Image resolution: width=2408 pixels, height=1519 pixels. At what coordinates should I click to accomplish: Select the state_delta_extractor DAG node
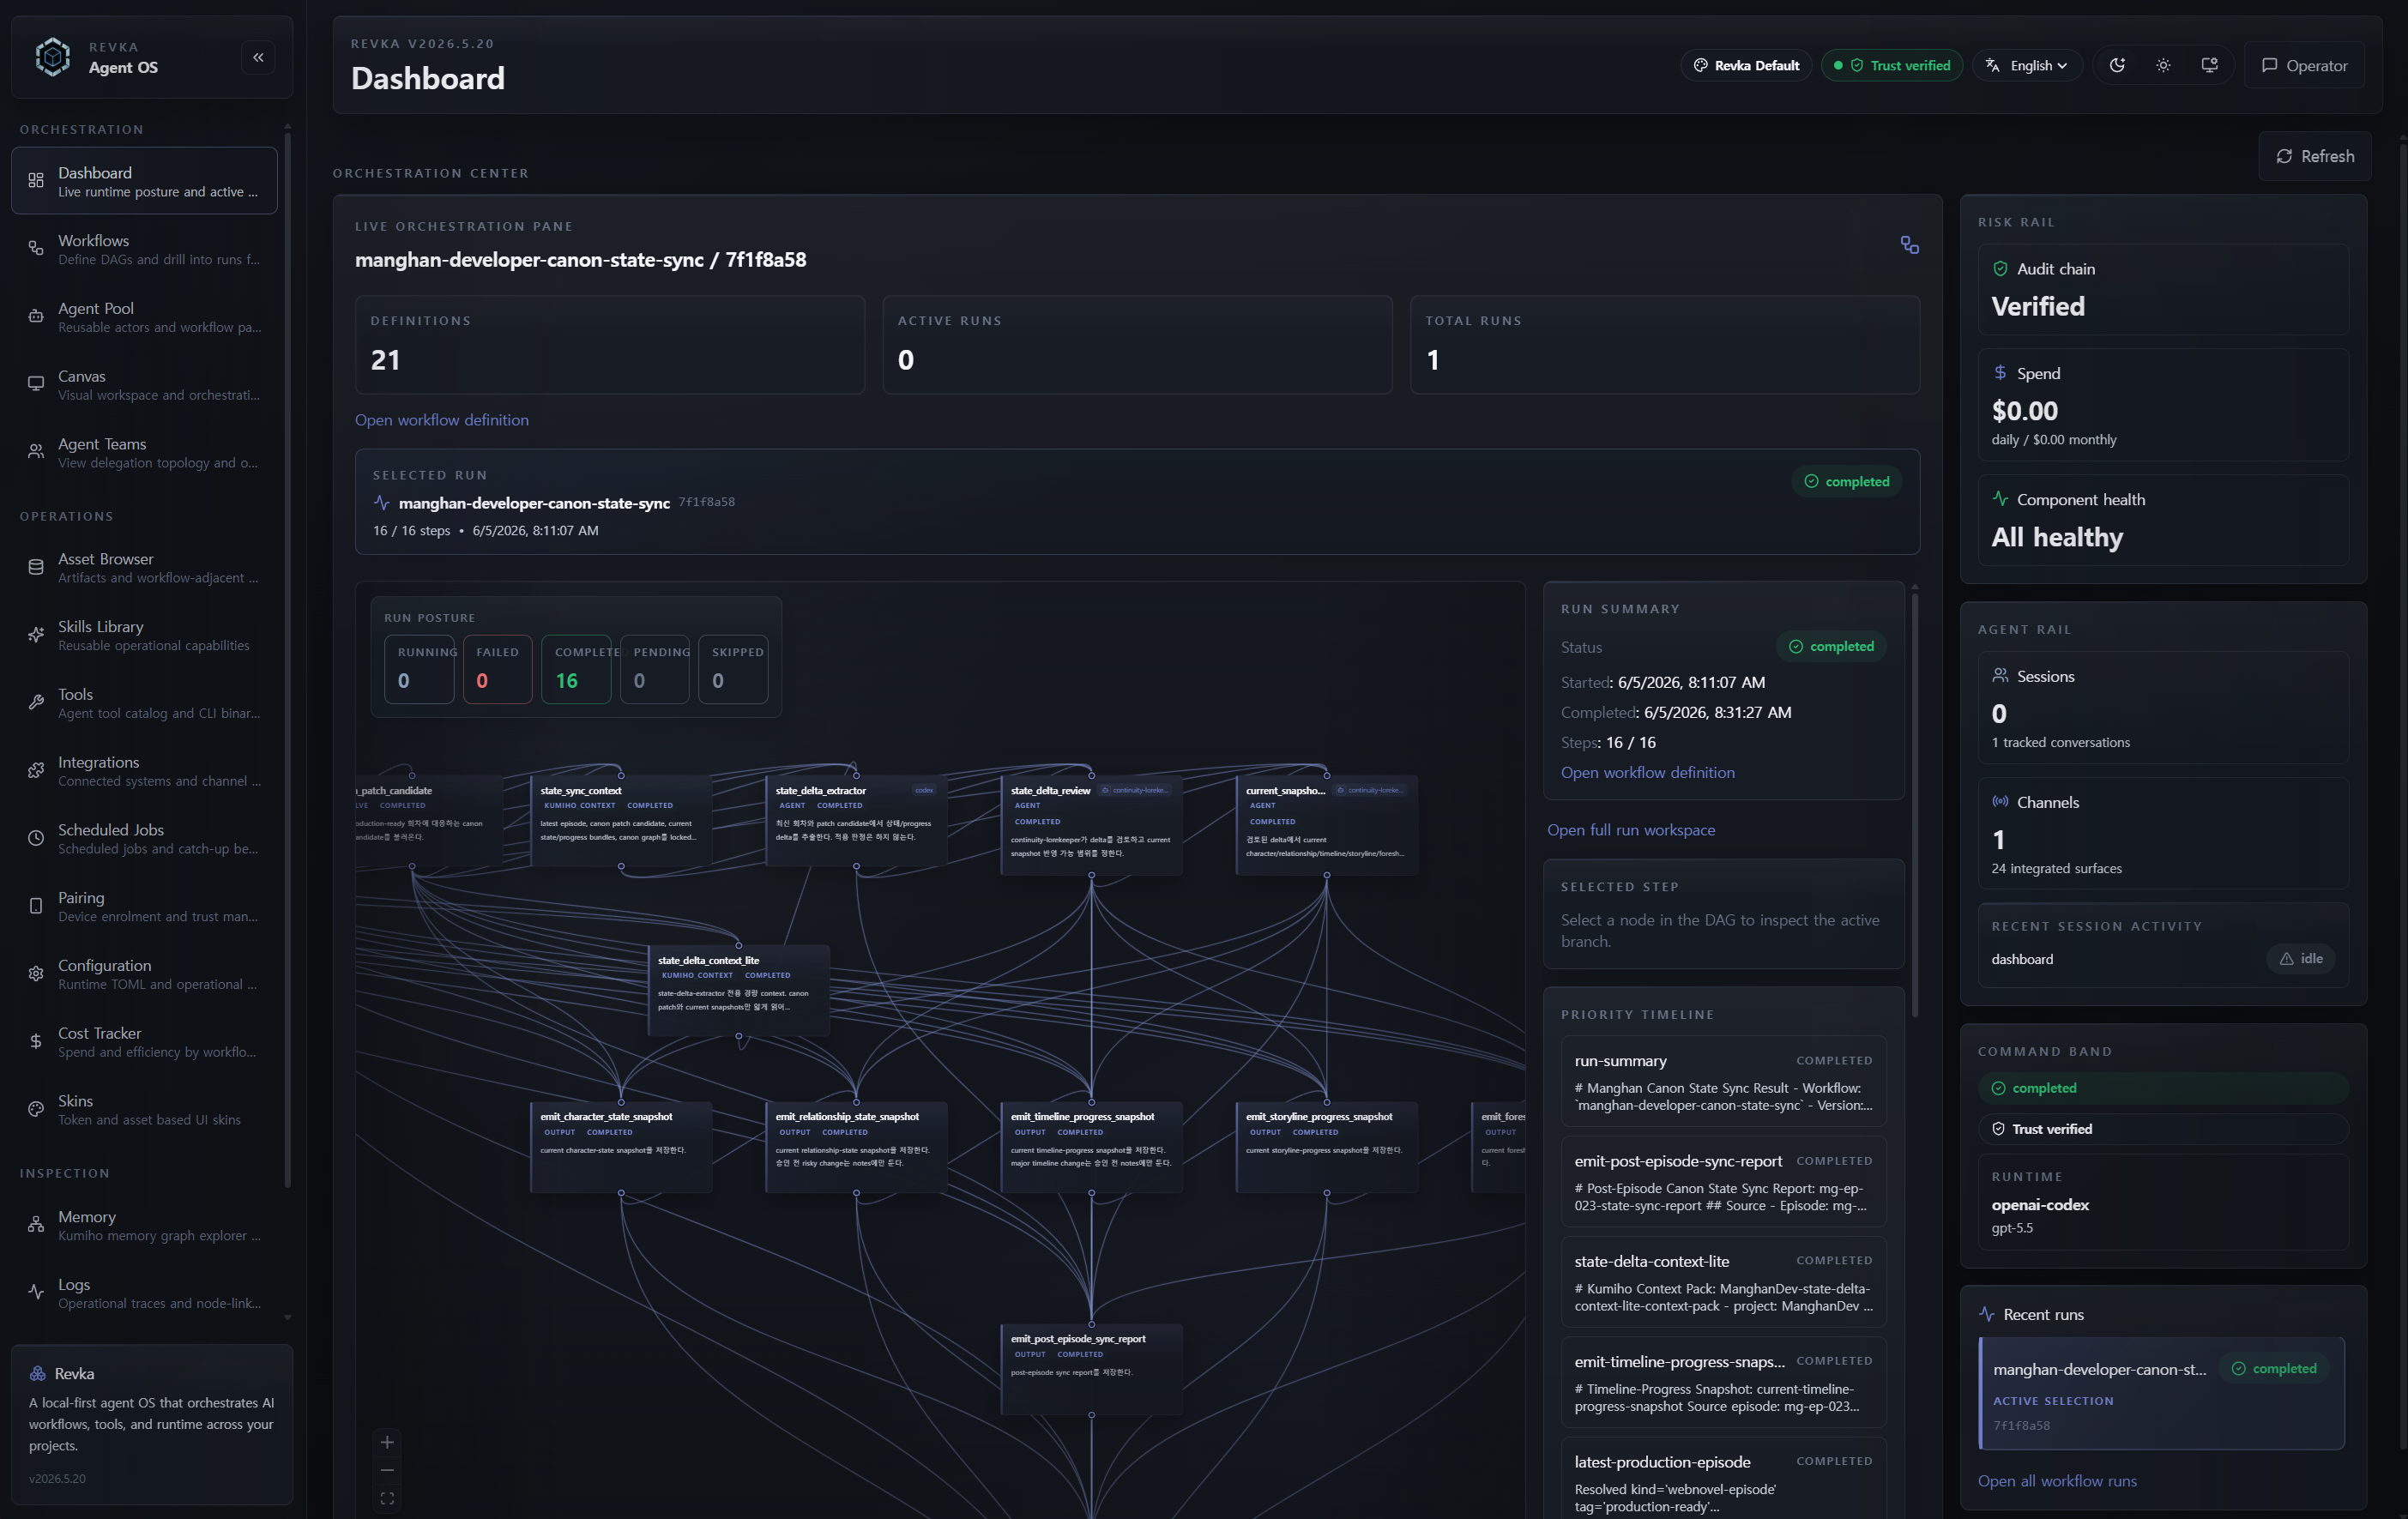856,821
